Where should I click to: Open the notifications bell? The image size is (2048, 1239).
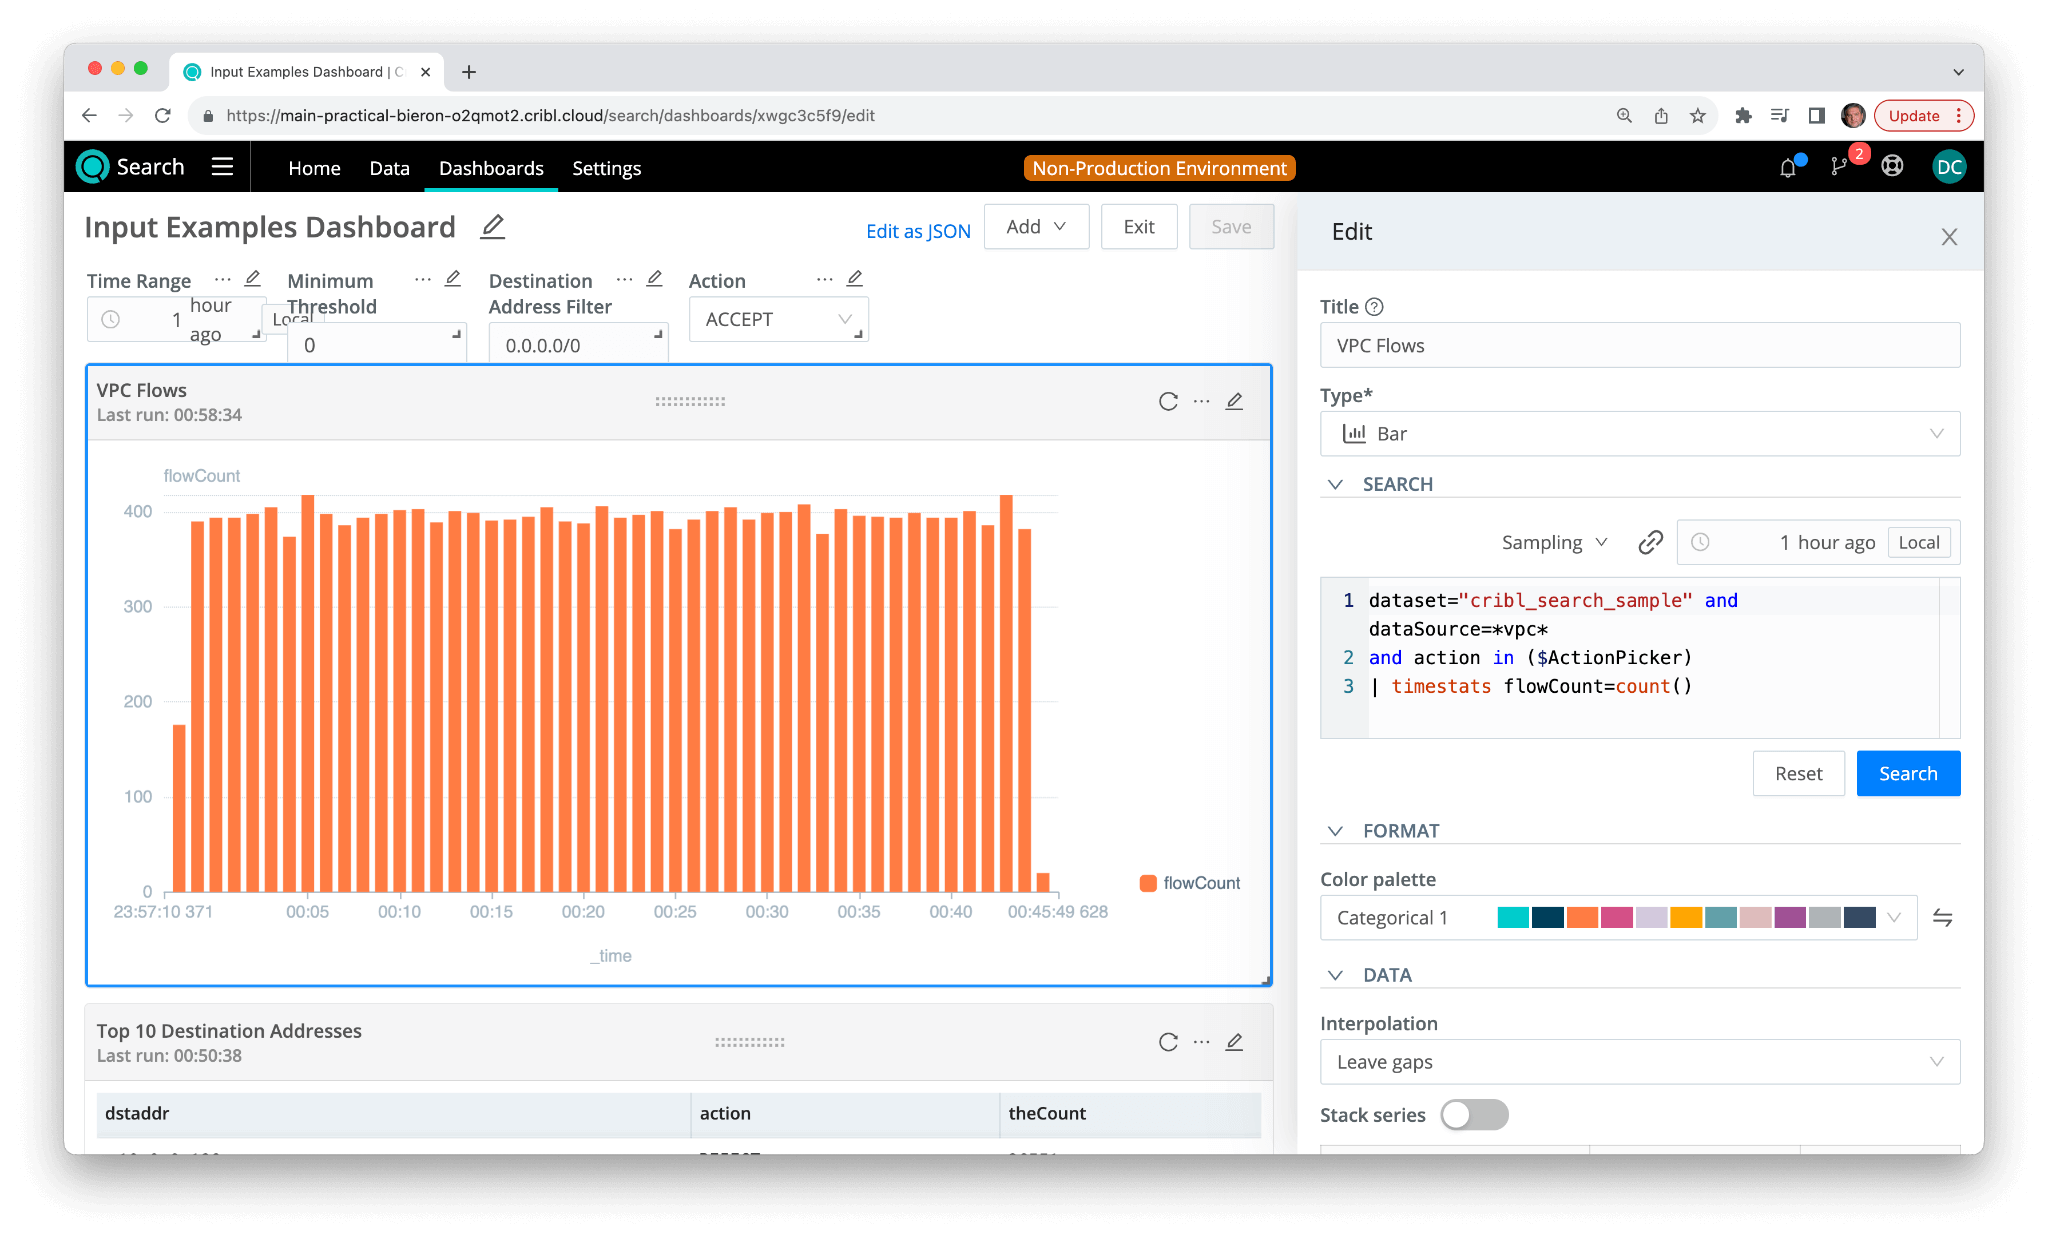(x=1788, y=168)
